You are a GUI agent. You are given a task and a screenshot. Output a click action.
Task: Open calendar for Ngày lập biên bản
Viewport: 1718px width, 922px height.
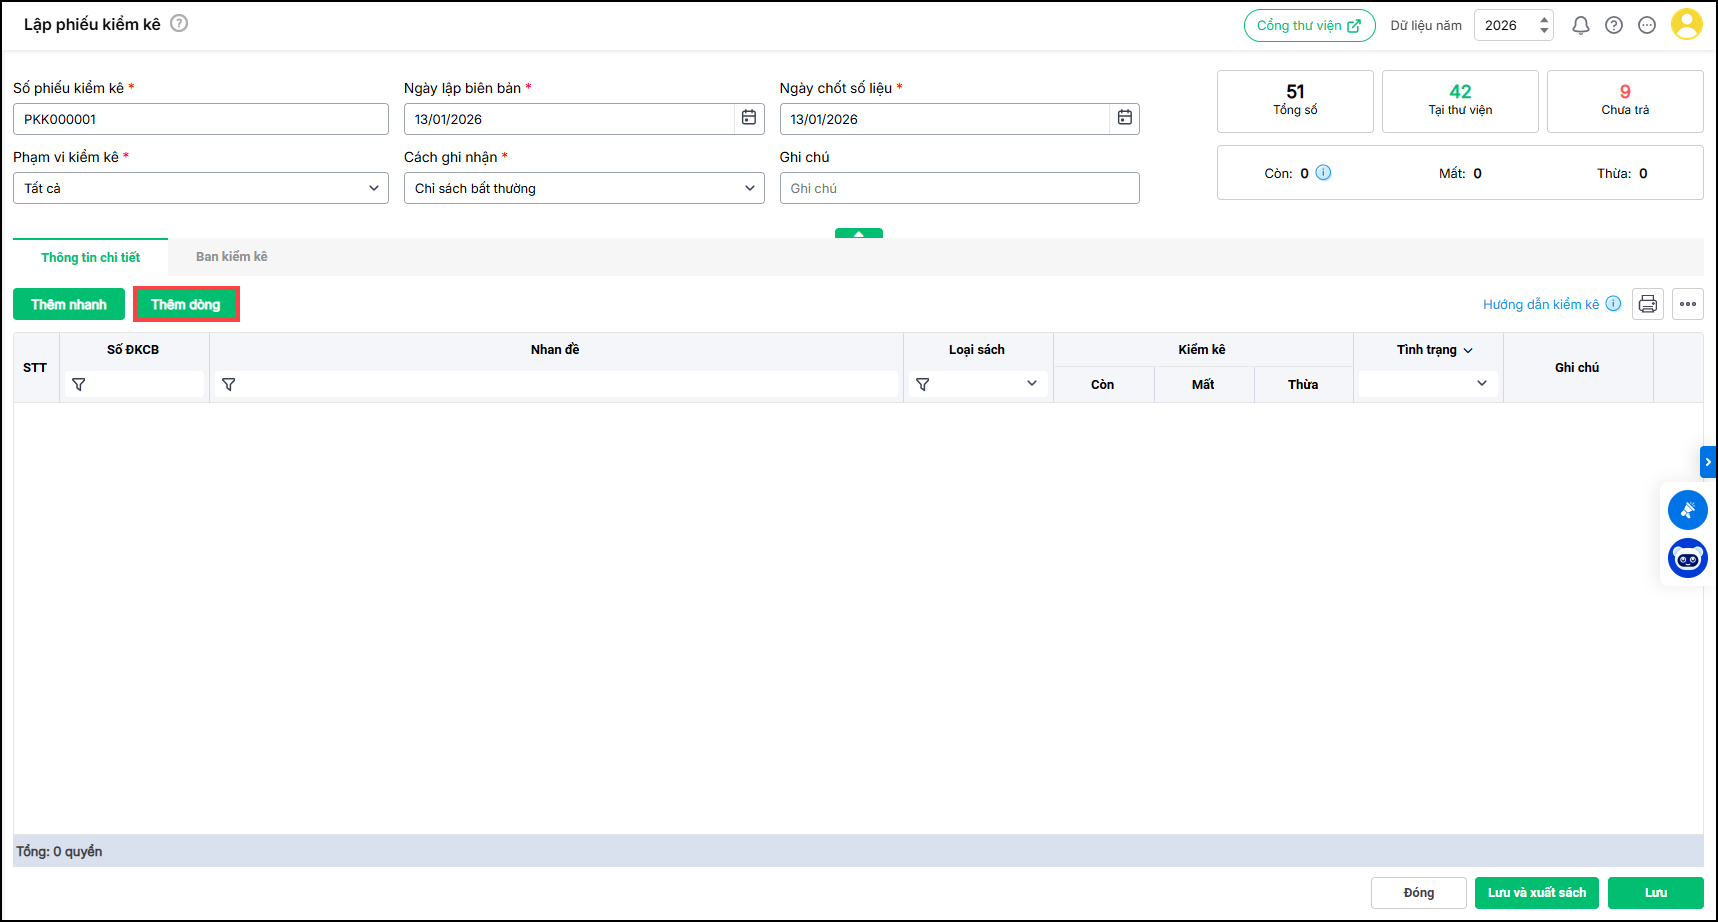748,118
